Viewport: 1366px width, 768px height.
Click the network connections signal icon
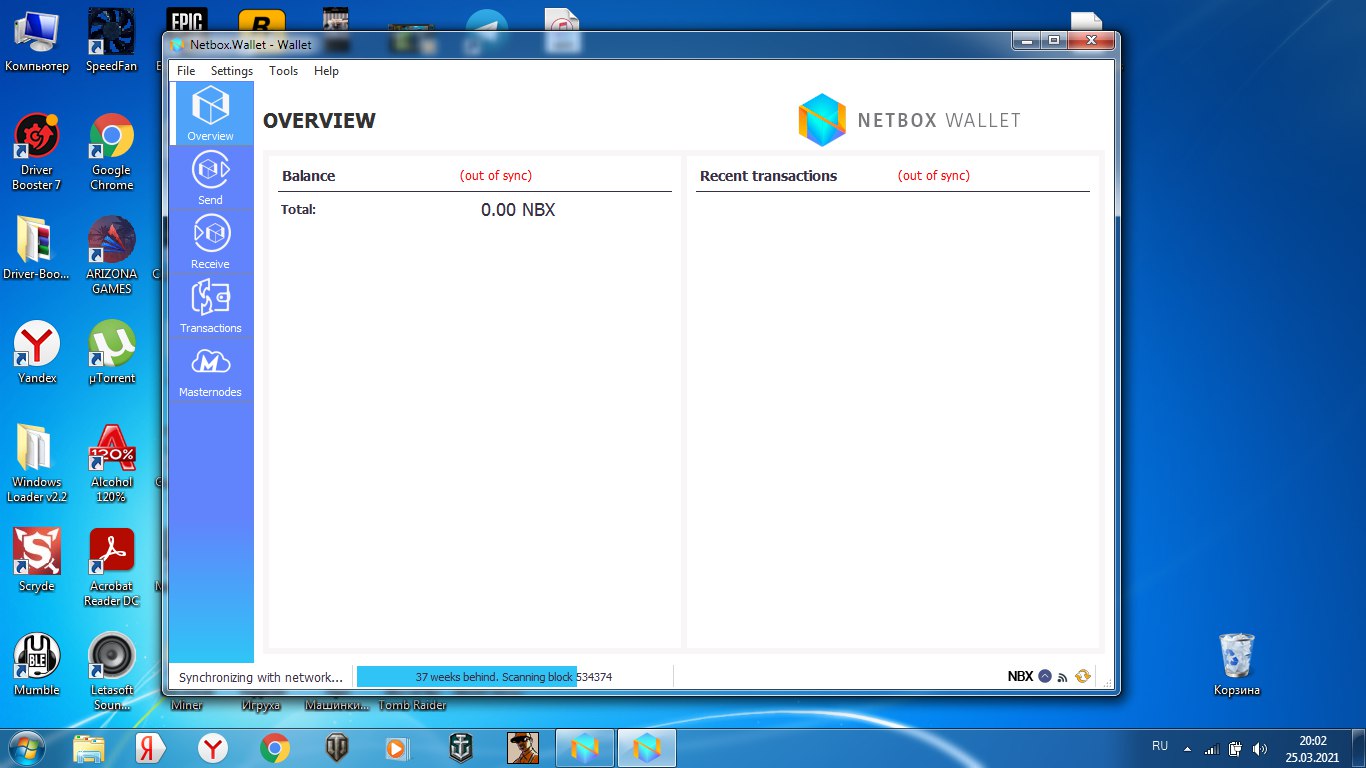click(1063, 677)
